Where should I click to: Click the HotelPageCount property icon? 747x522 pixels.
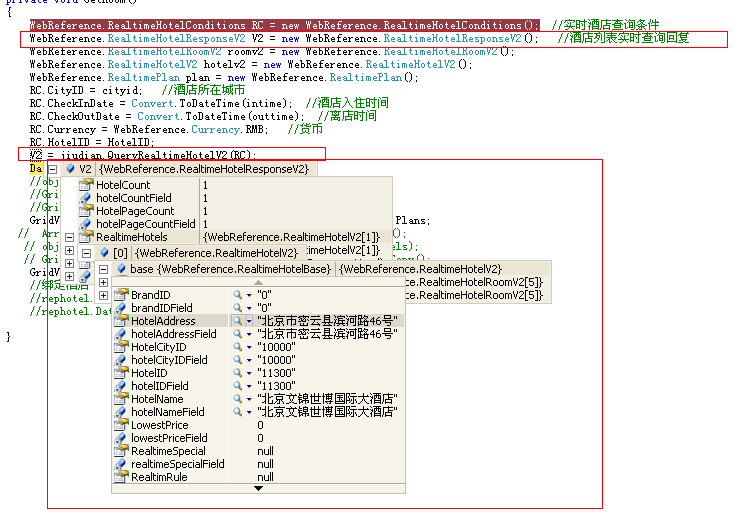coord(86,211)
